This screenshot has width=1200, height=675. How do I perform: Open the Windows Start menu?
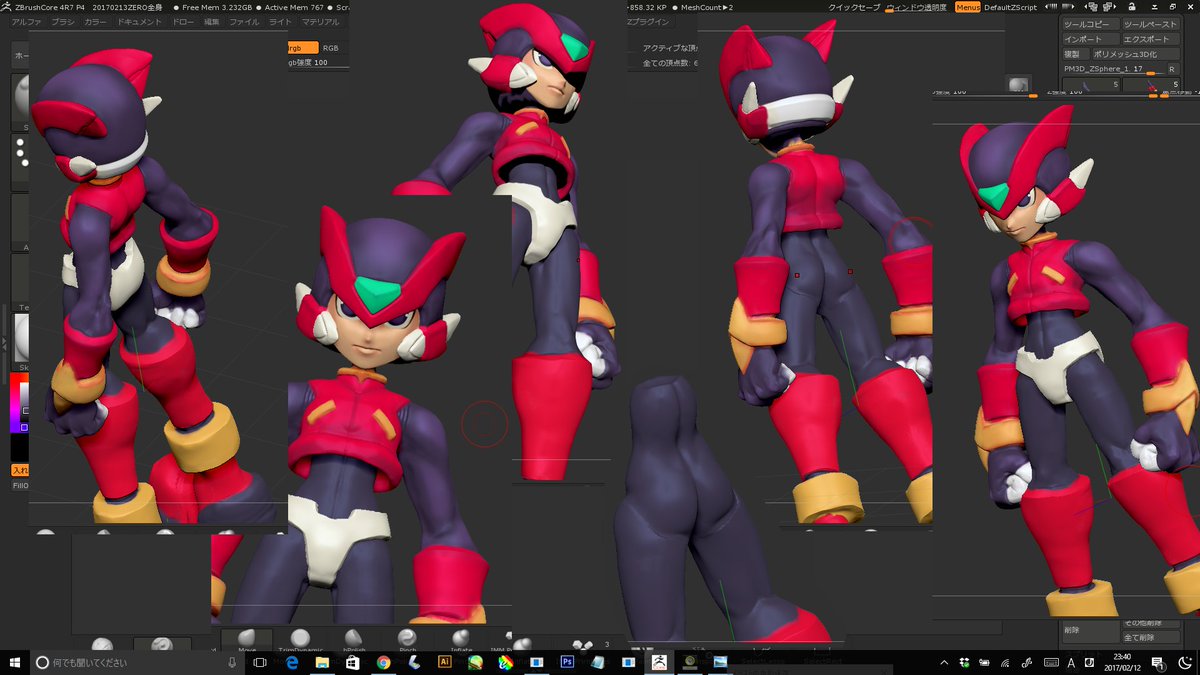tap(15, 662)
